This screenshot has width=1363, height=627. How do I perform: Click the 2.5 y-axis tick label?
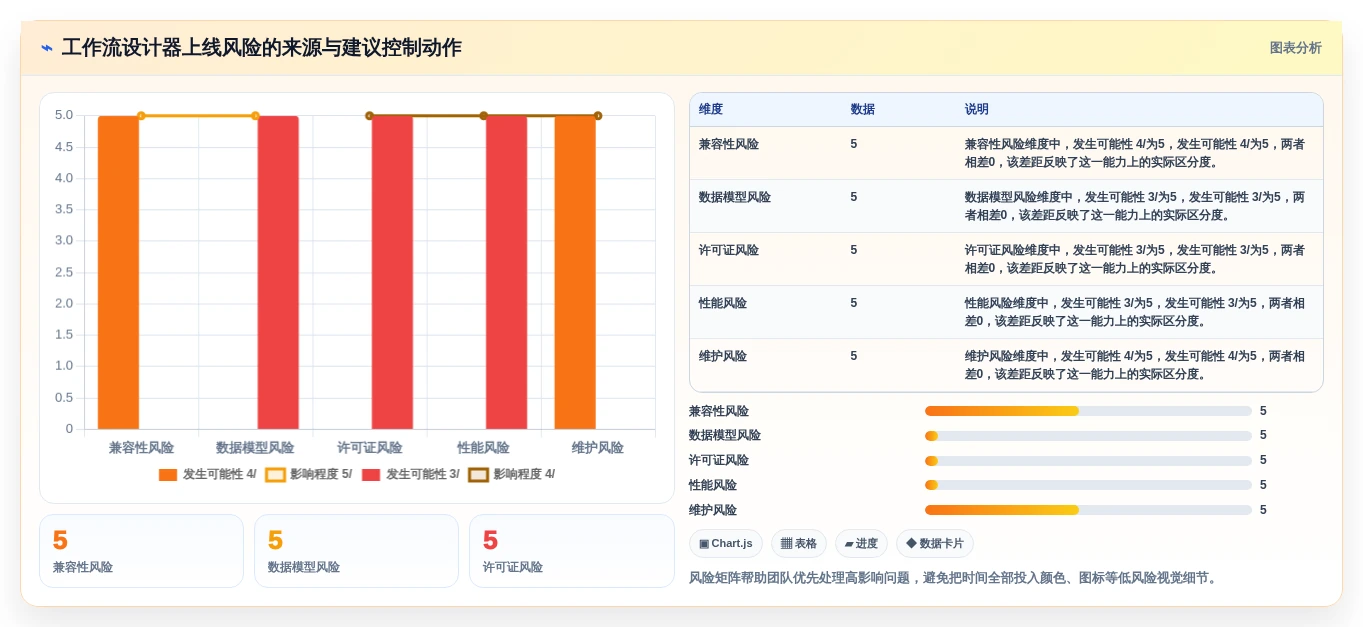point(64,272)
